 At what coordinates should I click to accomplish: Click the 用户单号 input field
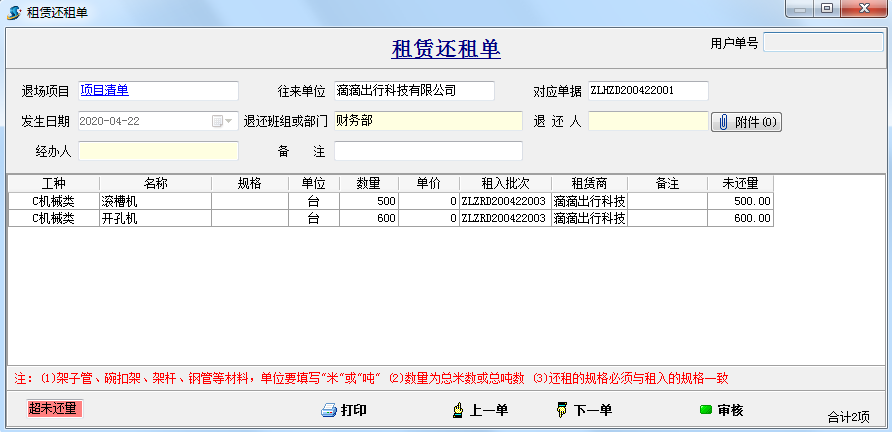point(822,43)
